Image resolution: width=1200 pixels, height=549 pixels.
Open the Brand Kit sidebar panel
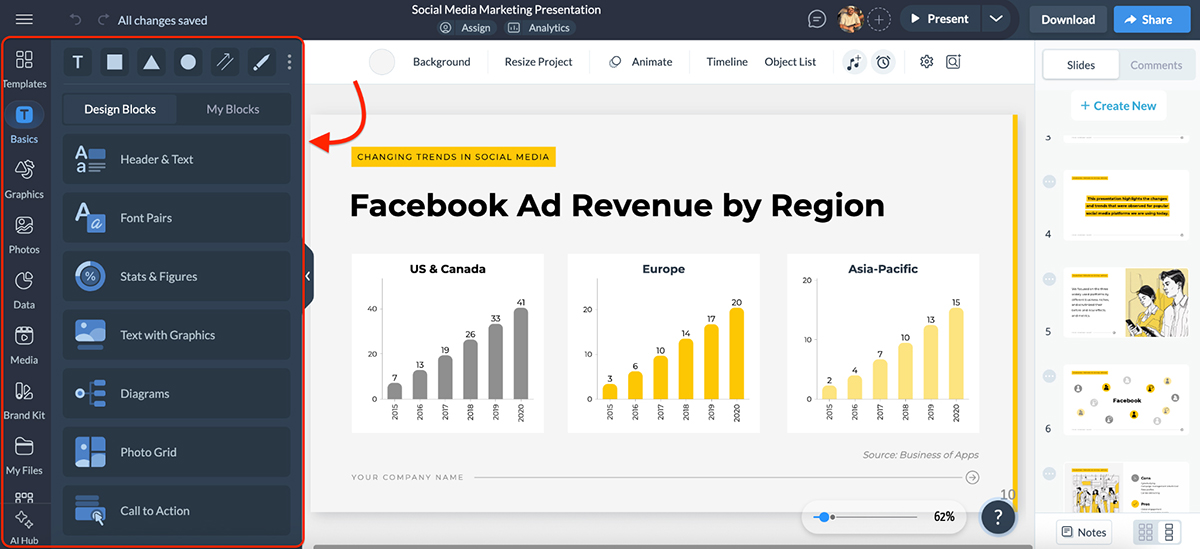coord(24,399)
